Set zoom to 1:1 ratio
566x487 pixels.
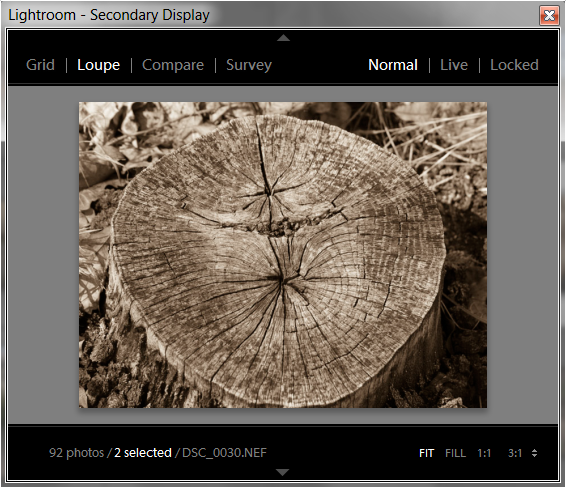(x=484, y=453)
